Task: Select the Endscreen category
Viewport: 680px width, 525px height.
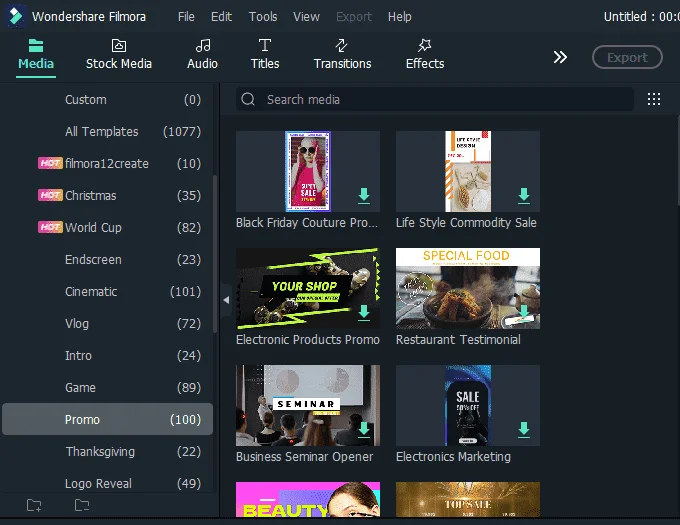Action: point(107,260)
